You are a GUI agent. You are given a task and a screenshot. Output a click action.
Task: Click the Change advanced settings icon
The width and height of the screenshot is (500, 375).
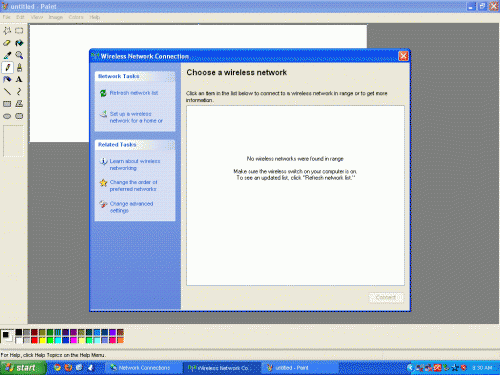(103, 204)
